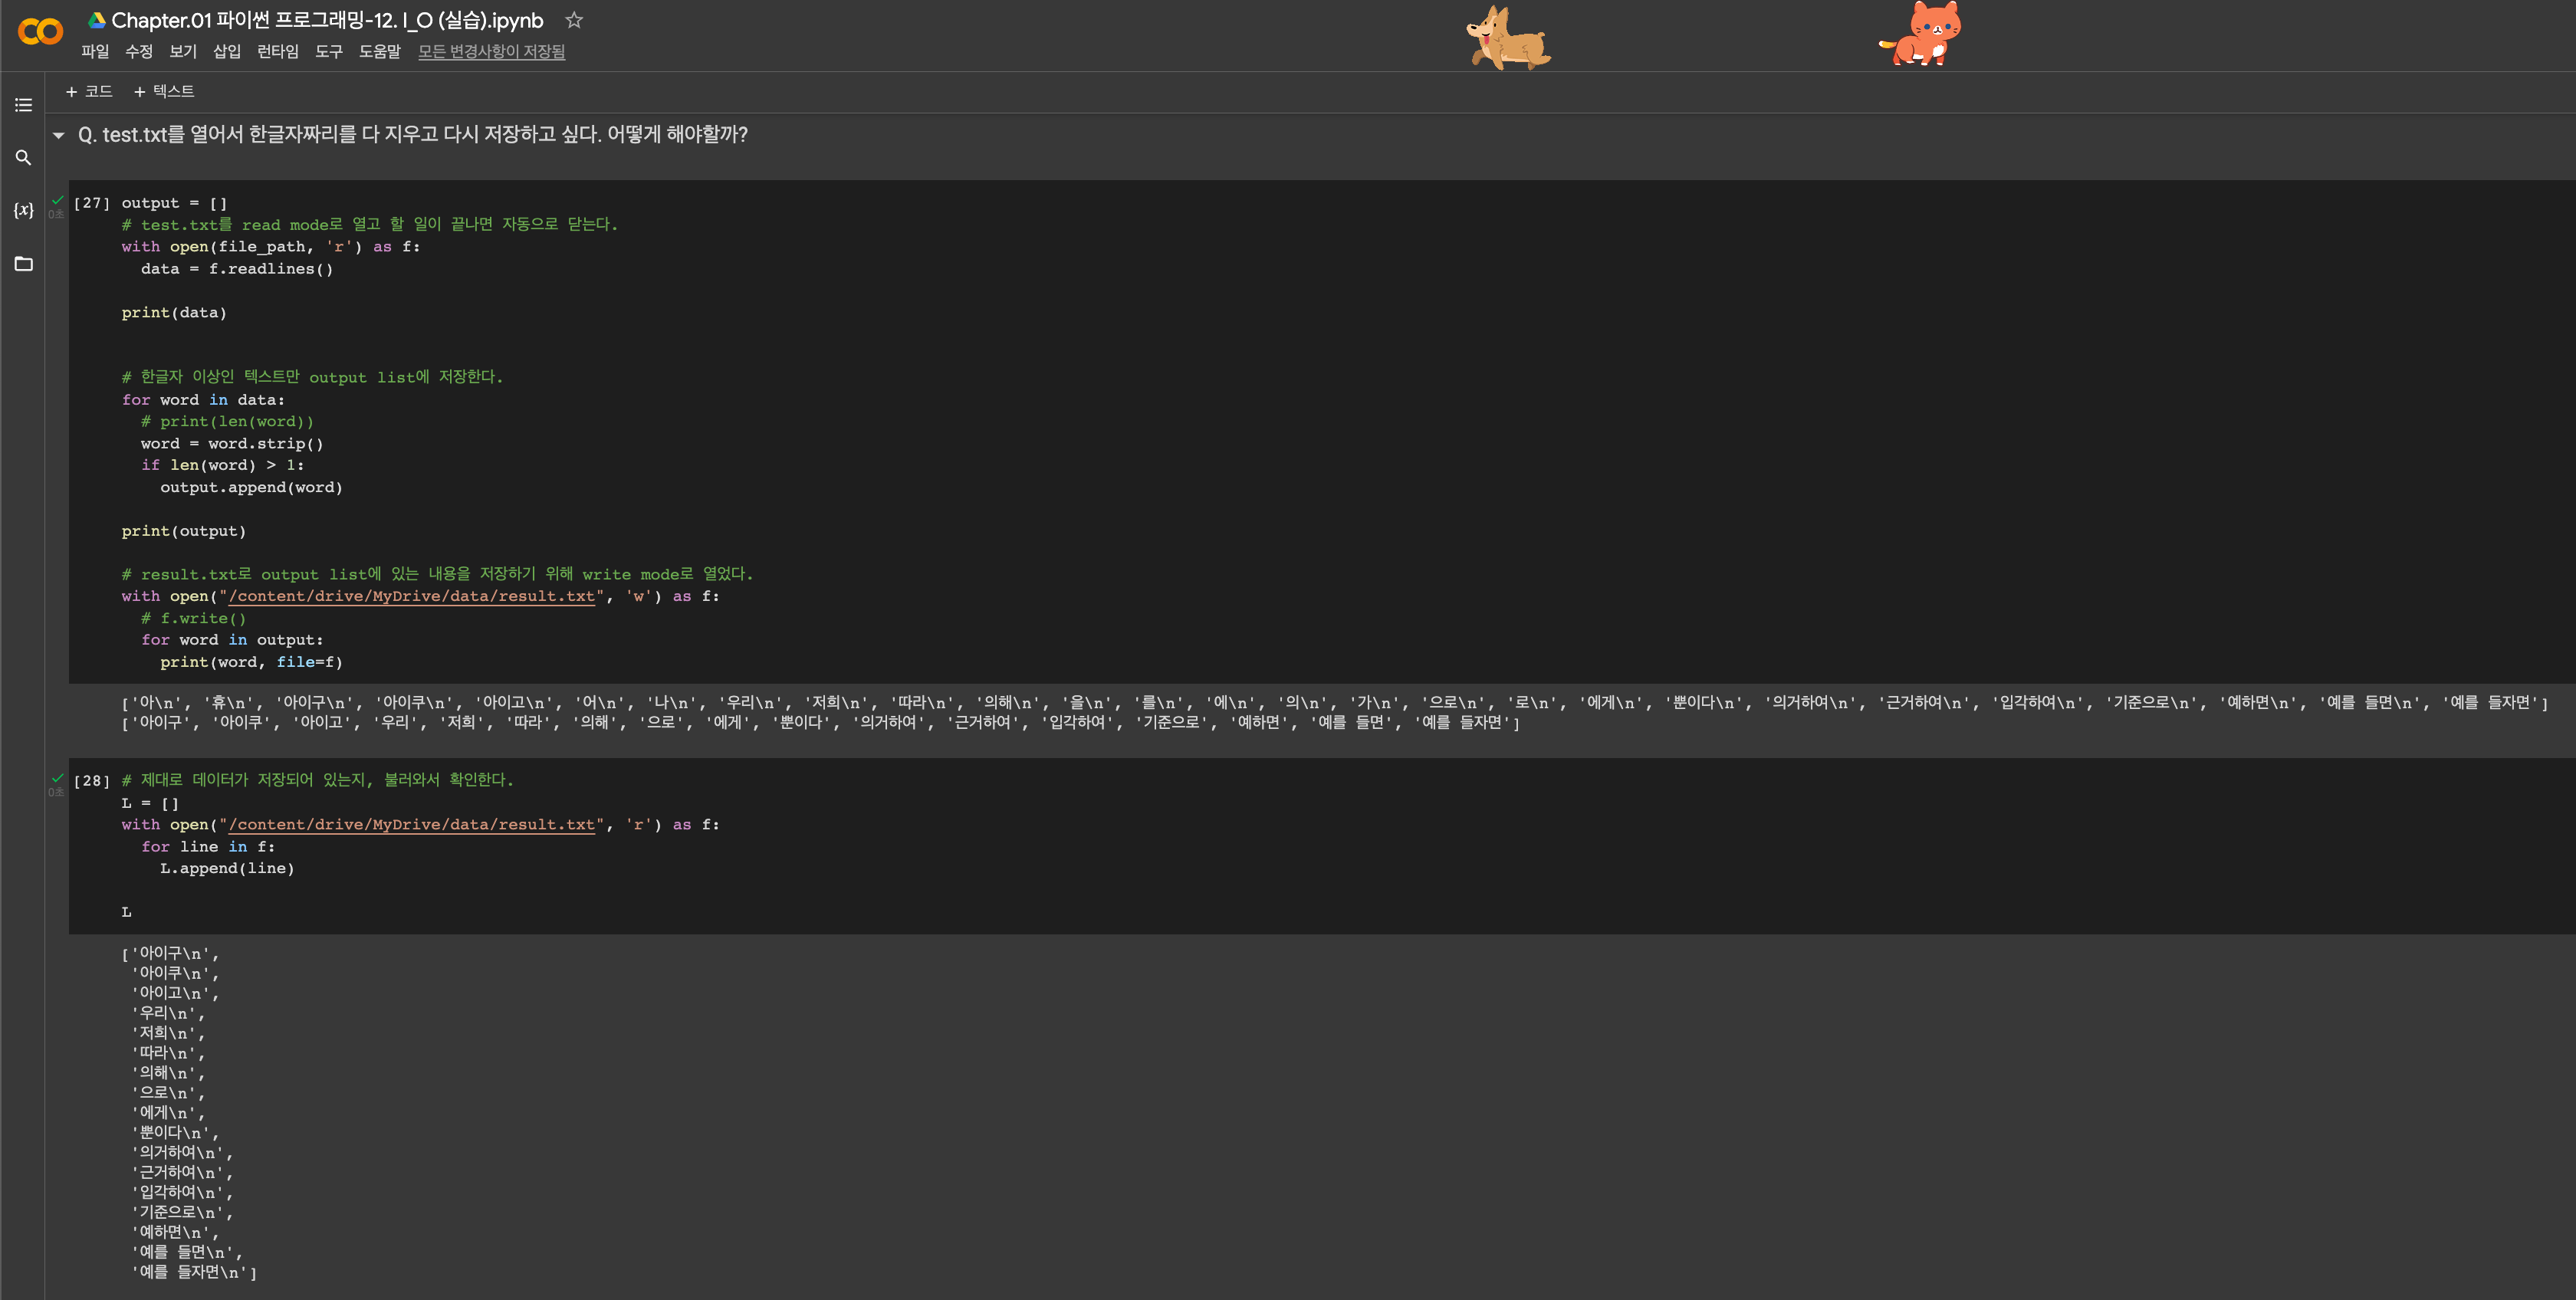Add a text cell with + 텍스트
Screen dimensions: 2576x1300
[164, 91]
